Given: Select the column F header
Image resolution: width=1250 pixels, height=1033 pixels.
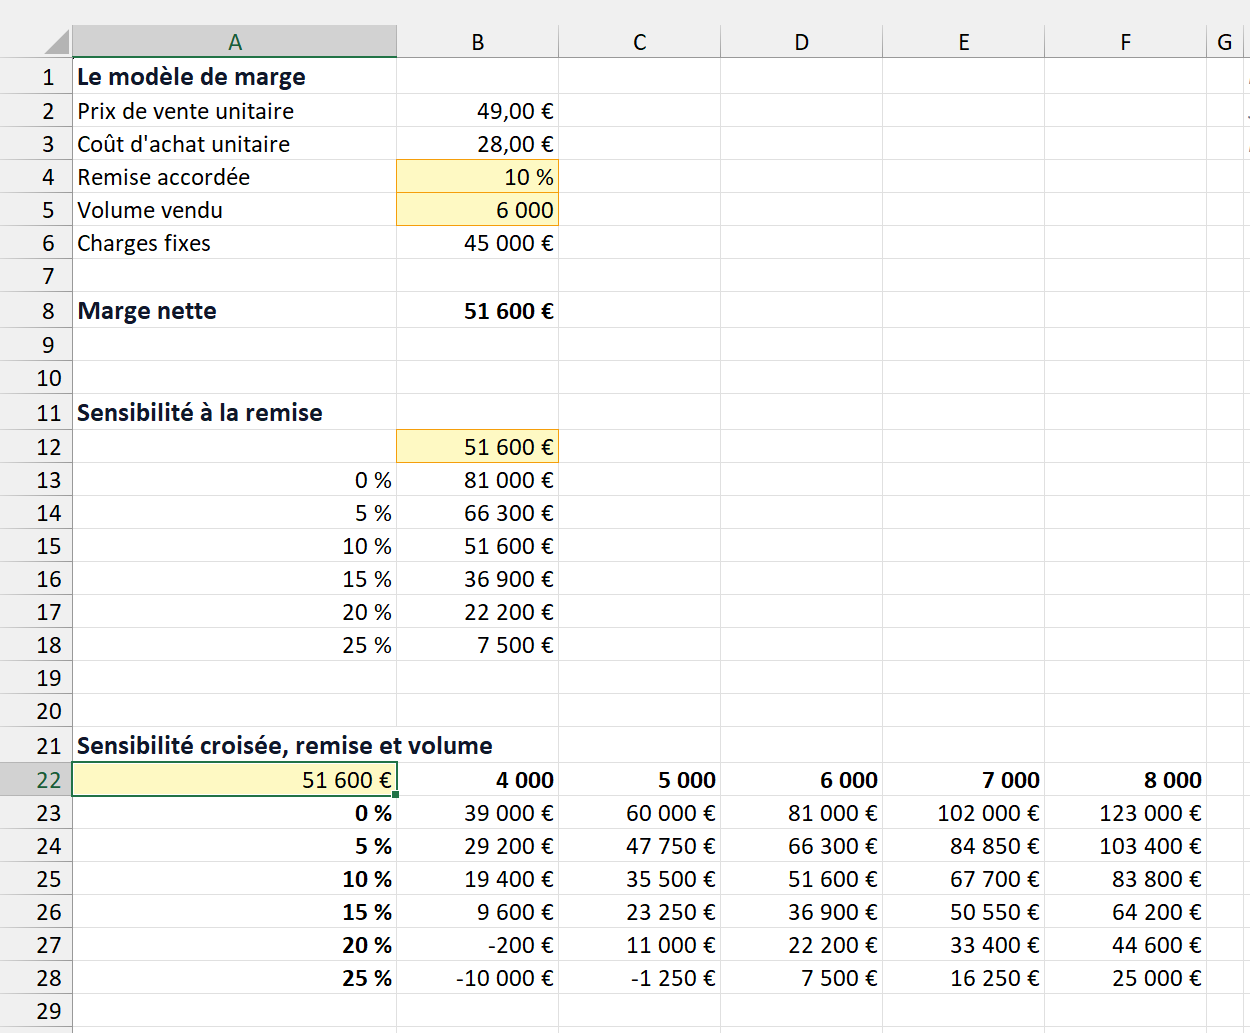Looking at the screenshot, I should [x=1126, y=42].
